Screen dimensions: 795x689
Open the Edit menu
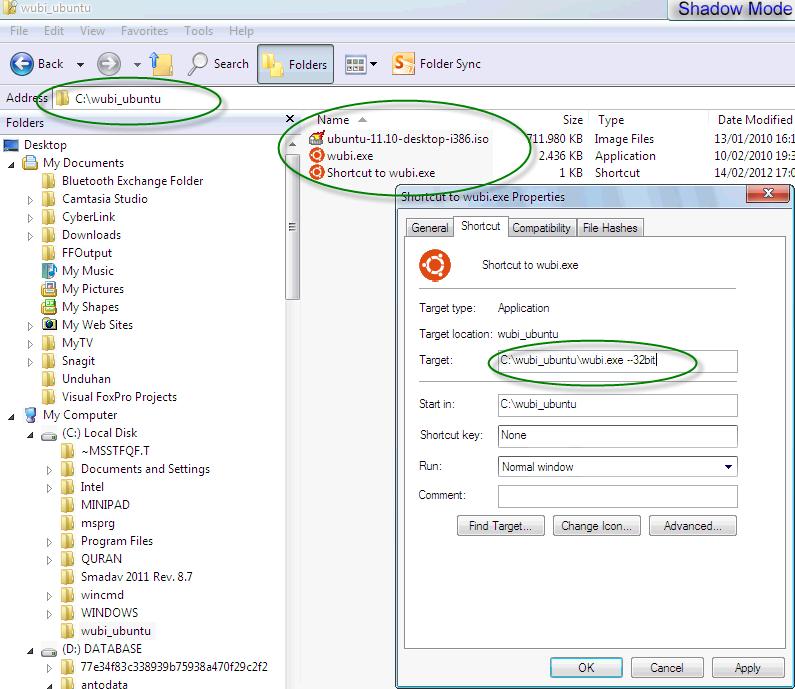tap(54, 31)
